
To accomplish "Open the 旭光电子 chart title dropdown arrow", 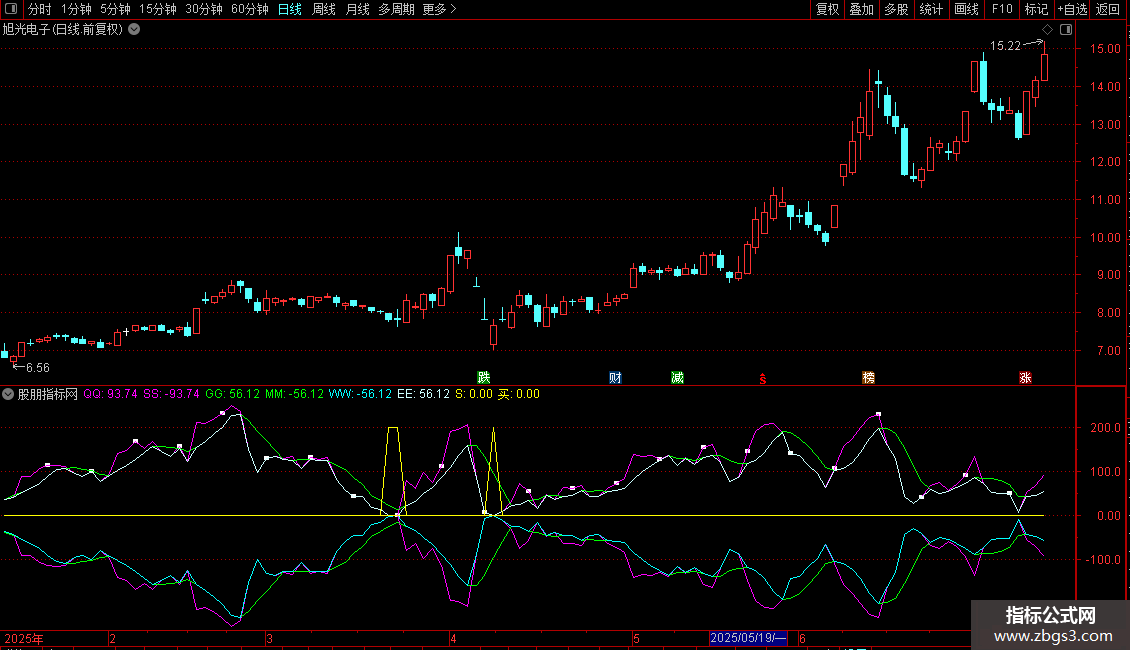I will click(134, 29).
